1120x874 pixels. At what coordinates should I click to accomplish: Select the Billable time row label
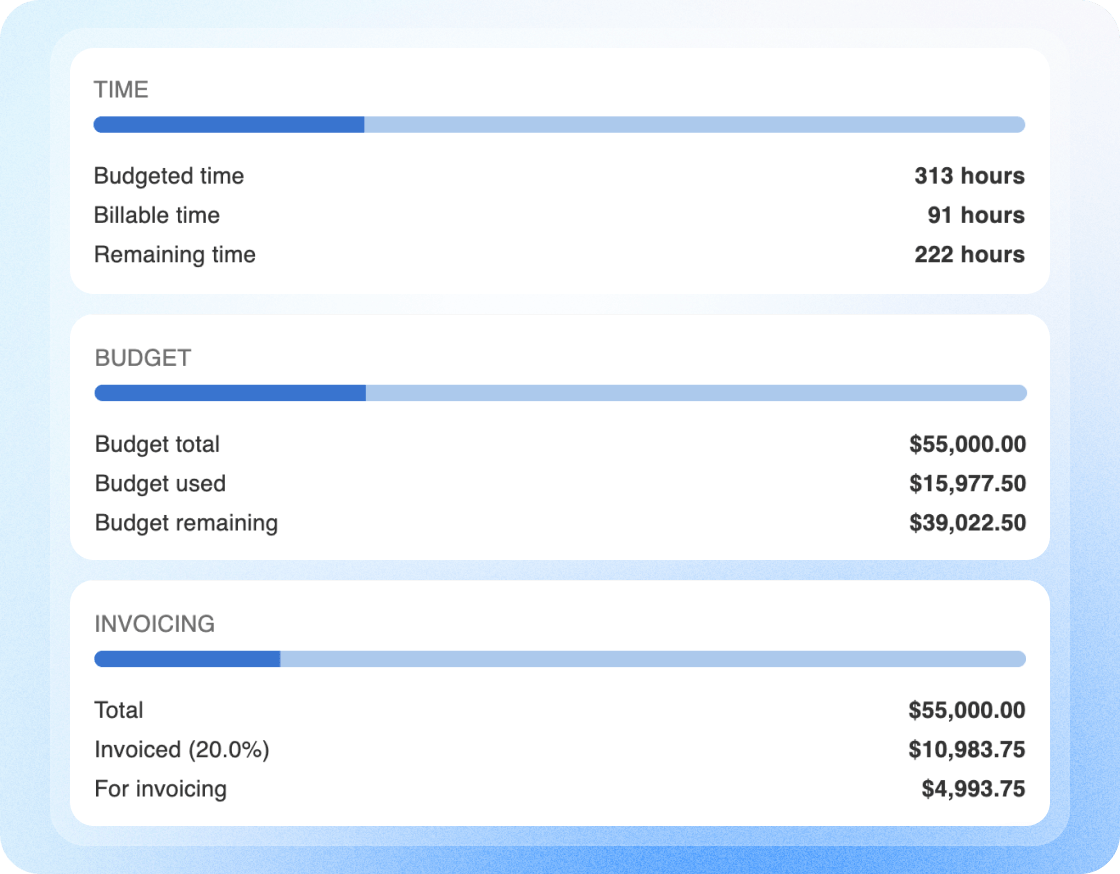(x=157, y=215)
